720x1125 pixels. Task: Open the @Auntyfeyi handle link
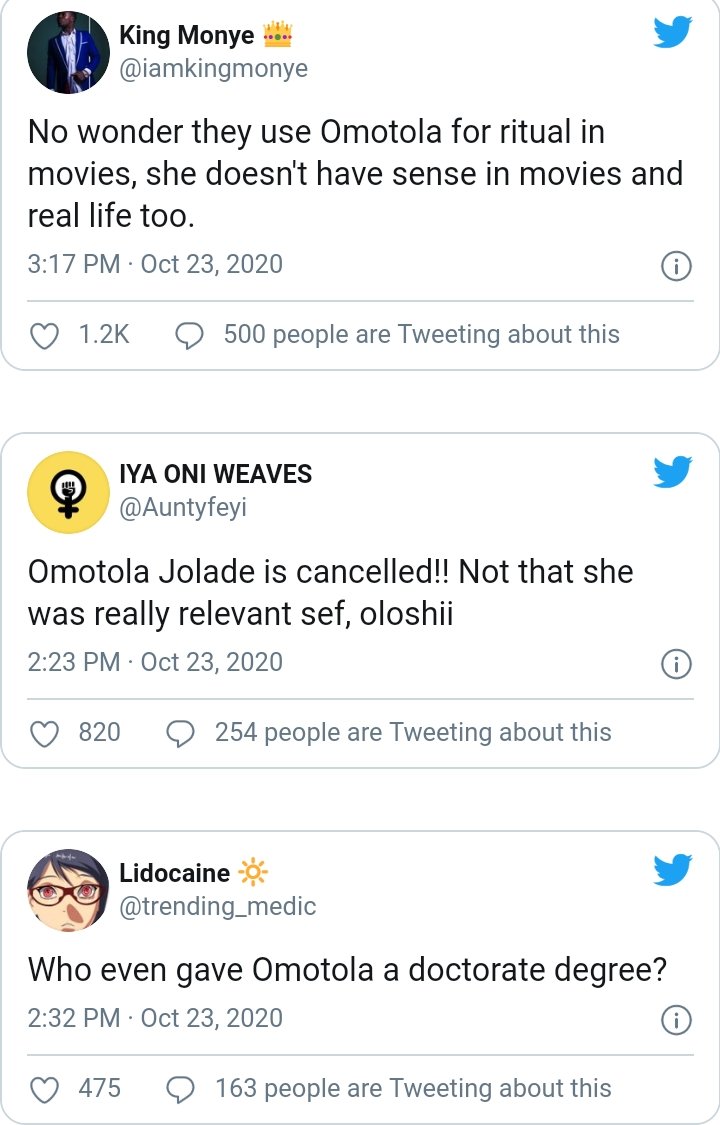183,507
